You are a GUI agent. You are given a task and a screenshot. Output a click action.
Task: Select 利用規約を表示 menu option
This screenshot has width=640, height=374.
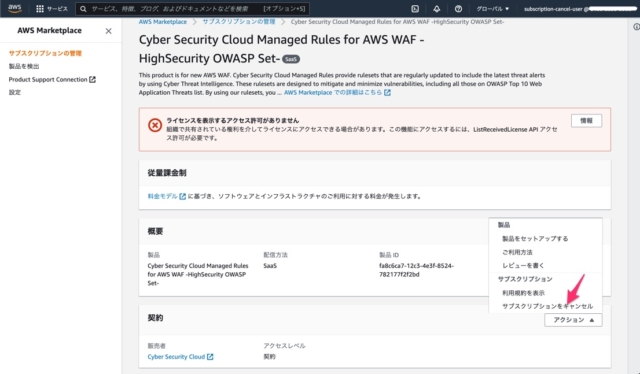click(x=523, y=293)
